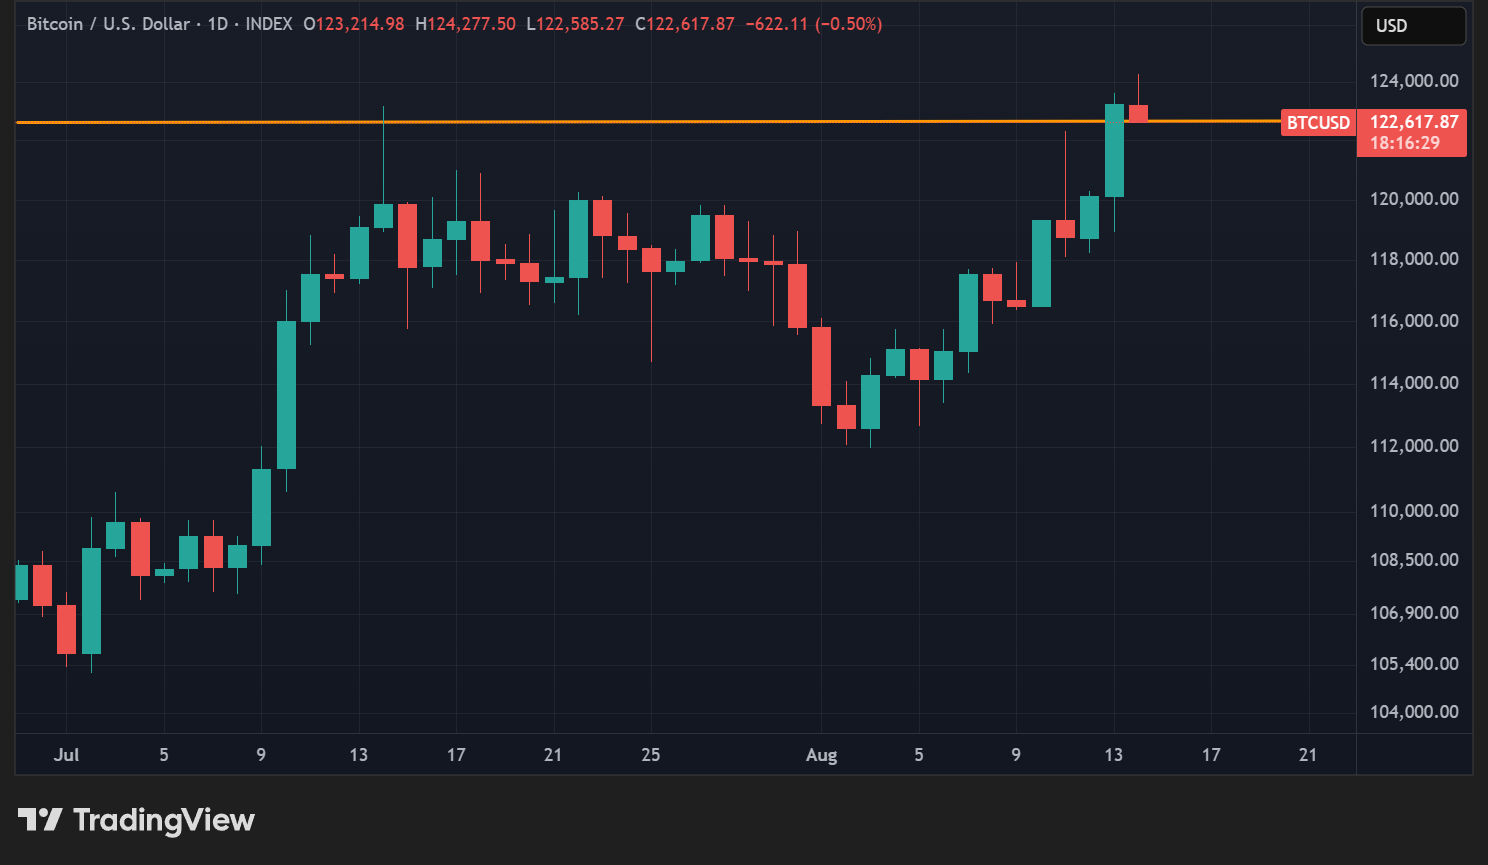Click the Aug label on time axis

[821, 755]
